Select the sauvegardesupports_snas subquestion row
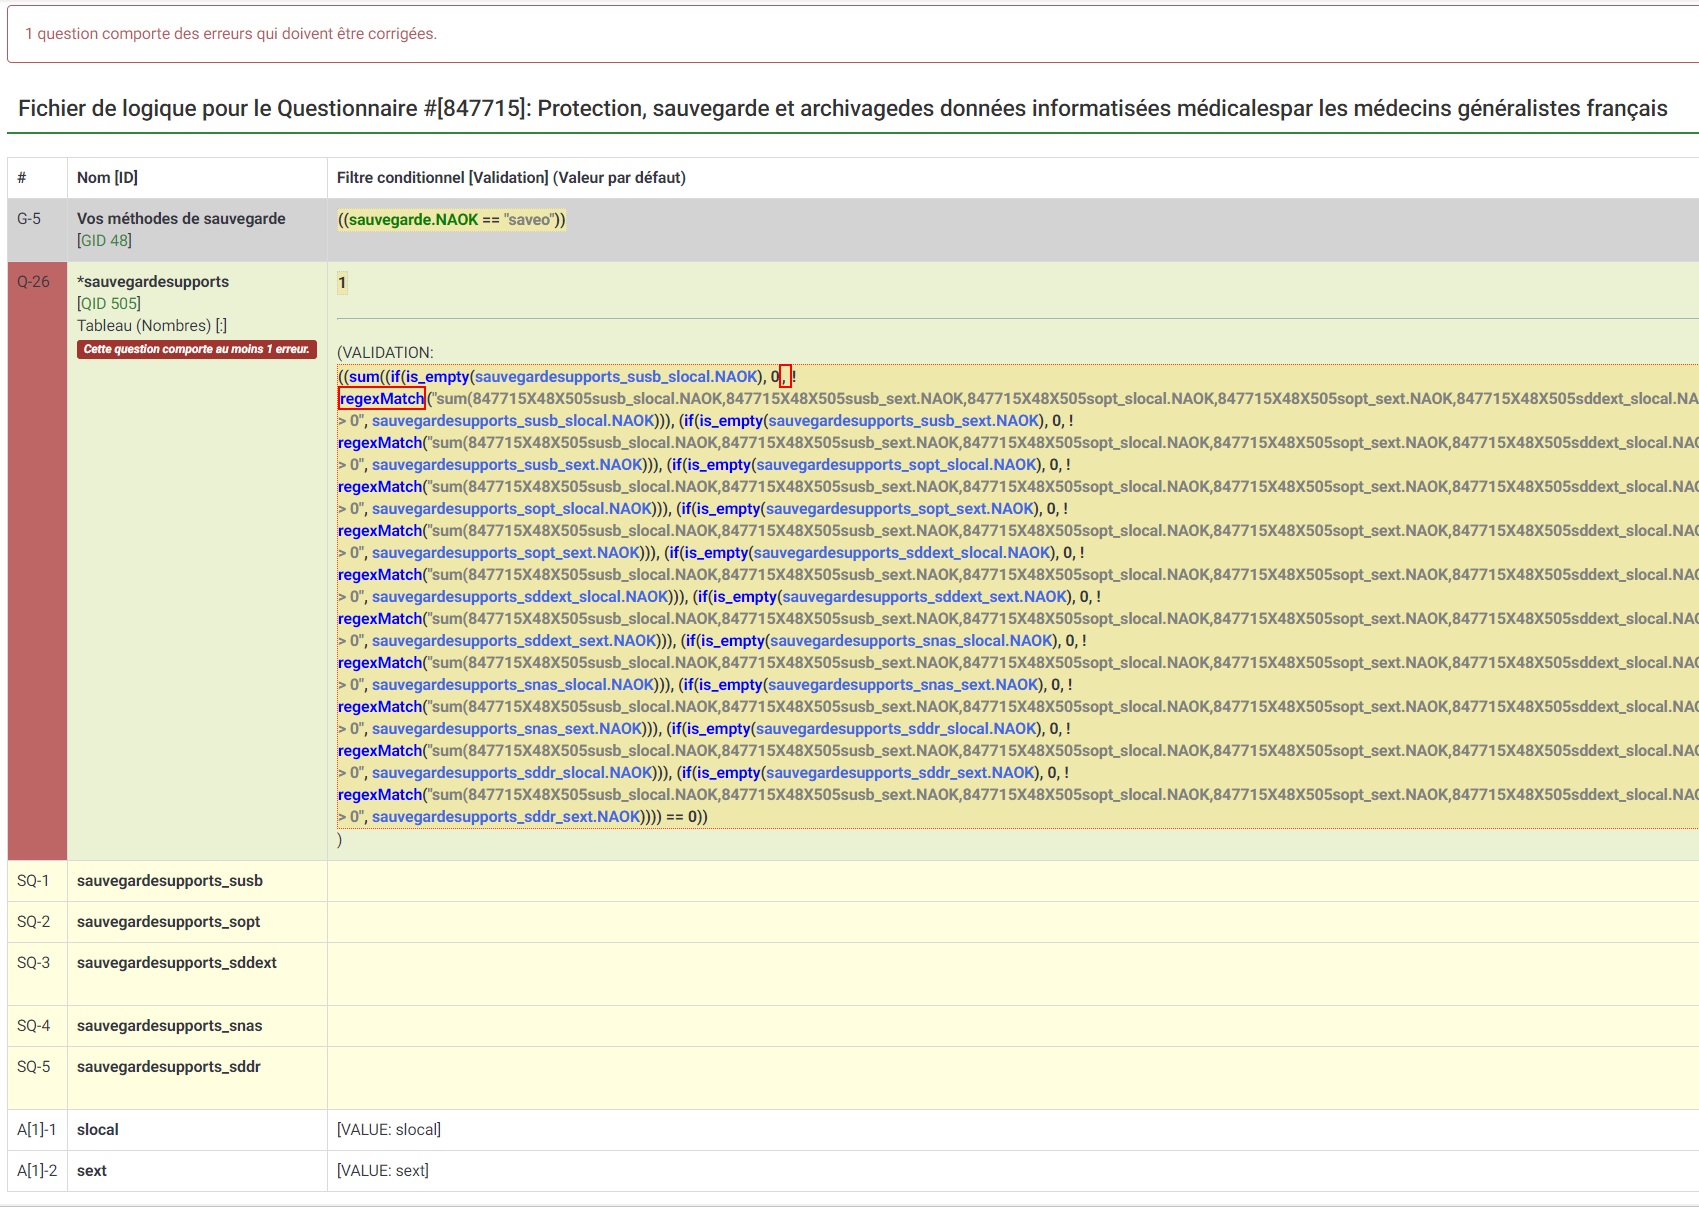1699x1207 pixels. (169, 1026)
